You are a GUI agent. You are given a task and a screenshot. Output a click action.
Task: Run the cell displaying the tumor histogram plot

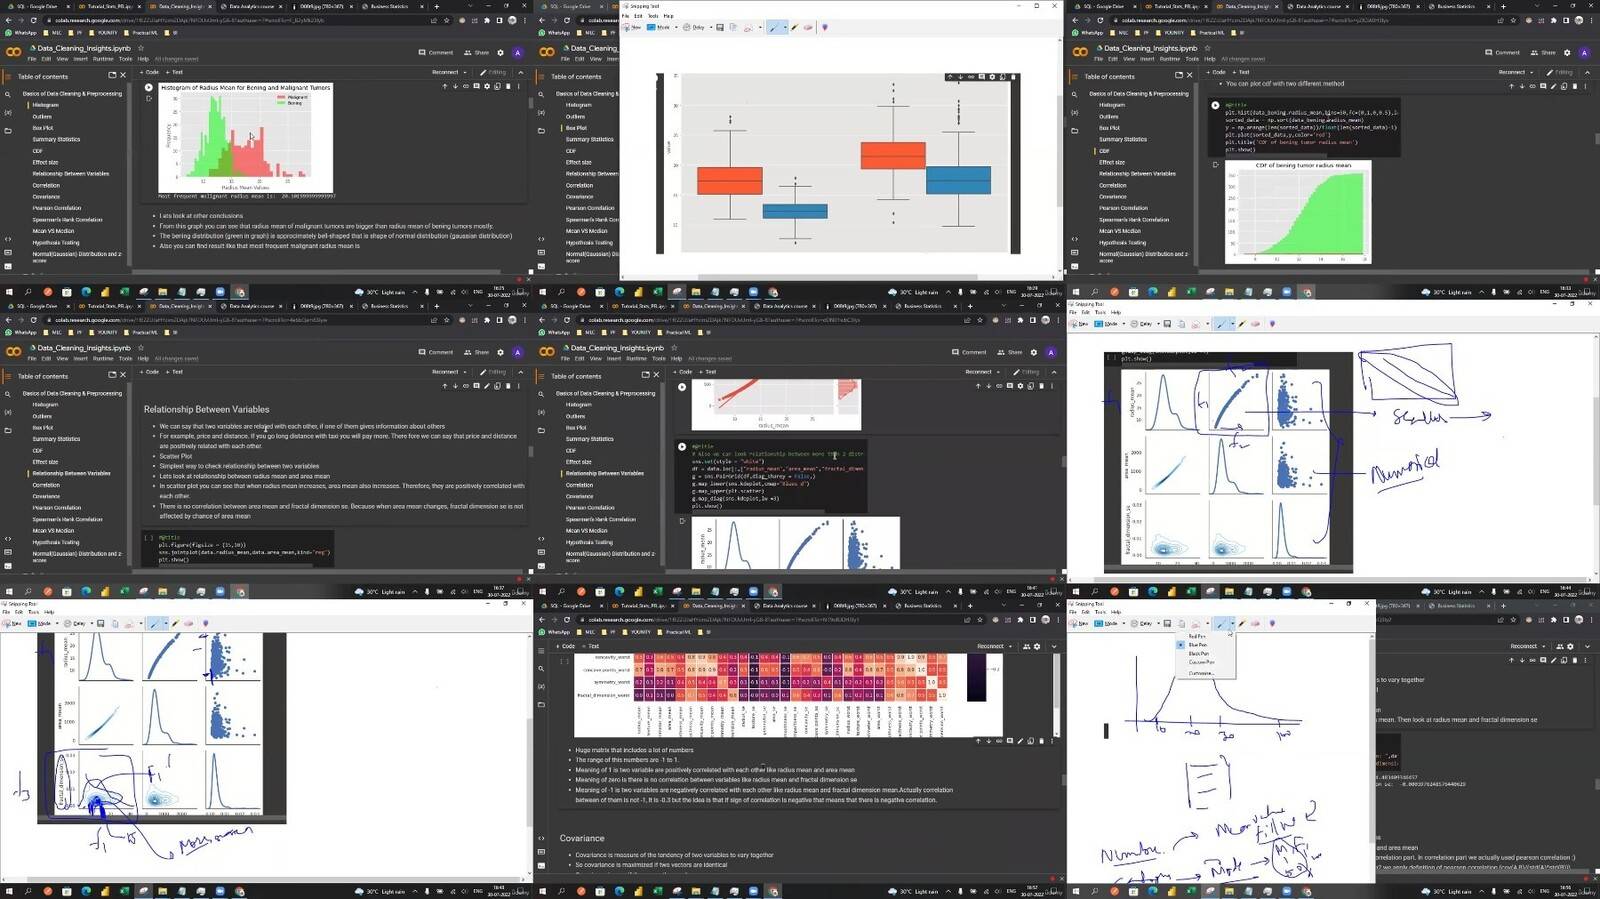pos(149,87)
